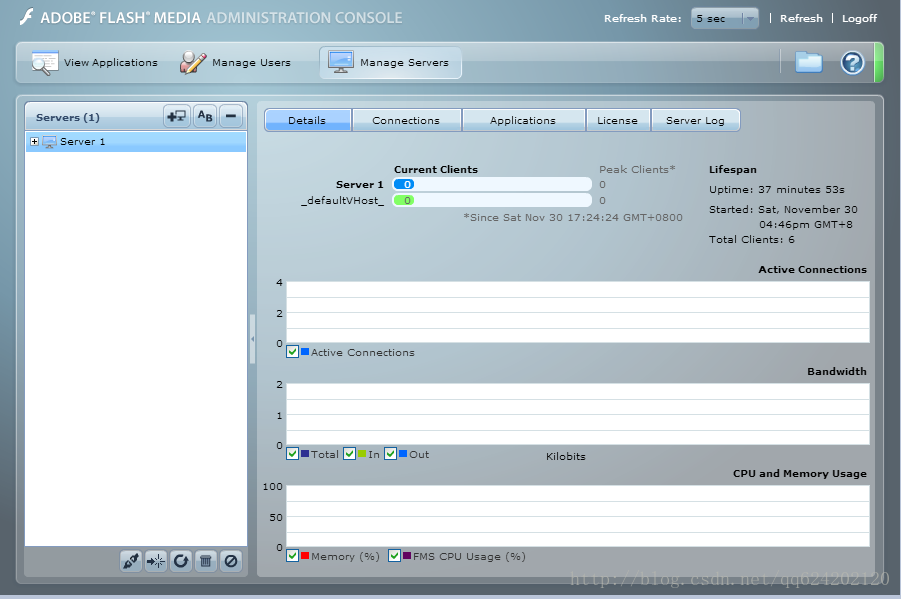Screen dimensions: 901x599
Task: Click the blue Active Connections legend swatch
Action: click(x=305, y=351)
